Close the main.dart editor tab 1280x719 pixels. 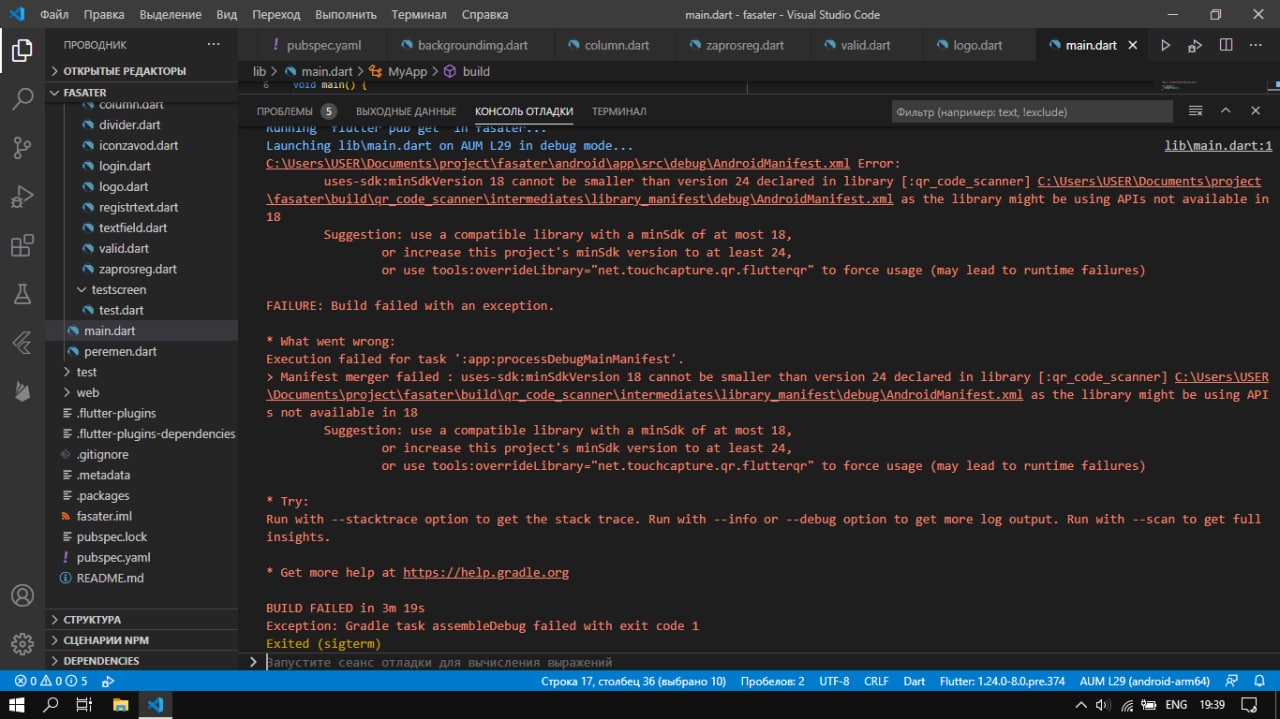point(1133,46)
